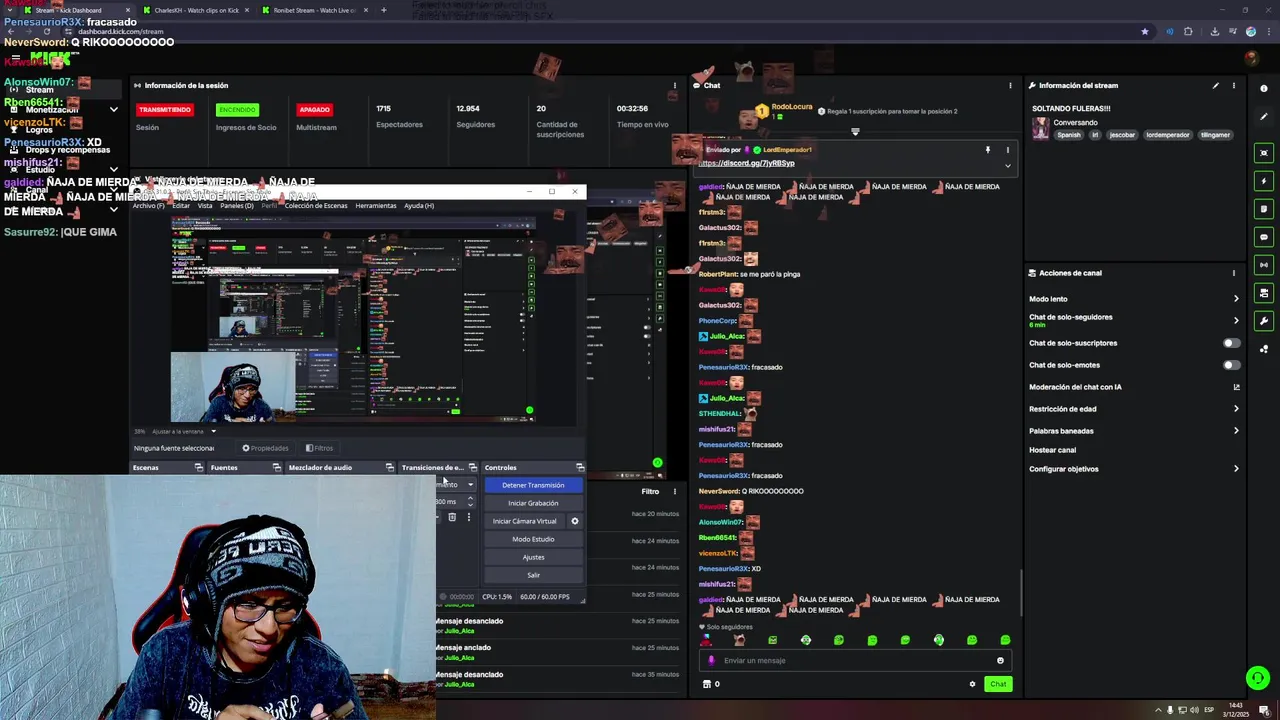The image size is (1280, 720).
Task: Click Detener Transmisión button in OBS
Action: (533, 485)
